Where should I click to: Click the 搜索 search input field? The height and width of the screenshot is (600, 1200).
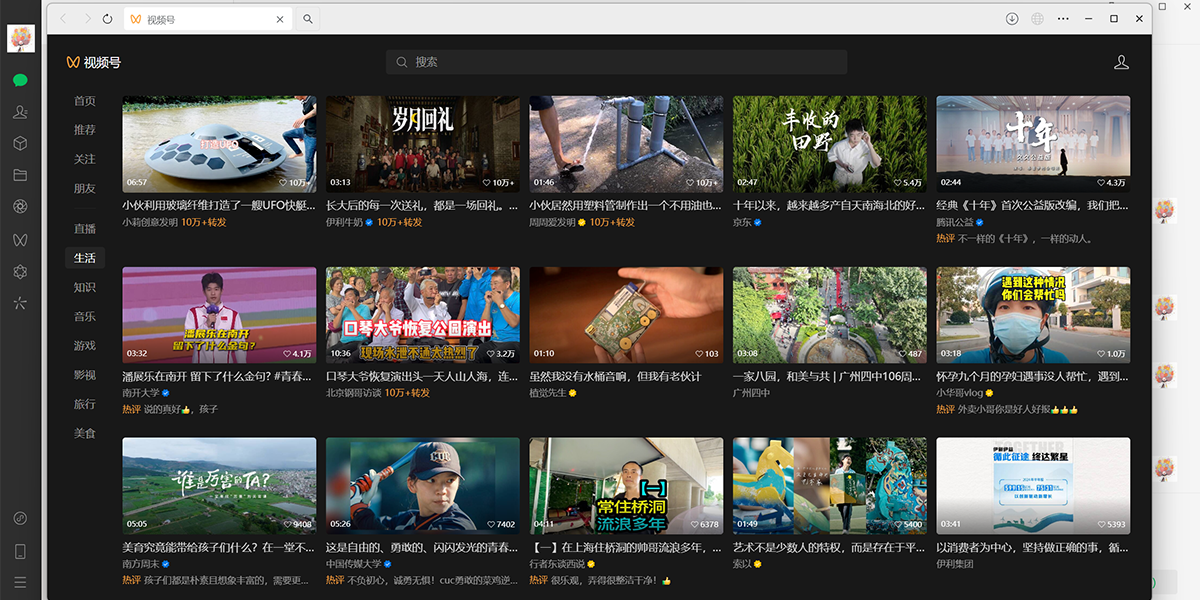[616, 62]
